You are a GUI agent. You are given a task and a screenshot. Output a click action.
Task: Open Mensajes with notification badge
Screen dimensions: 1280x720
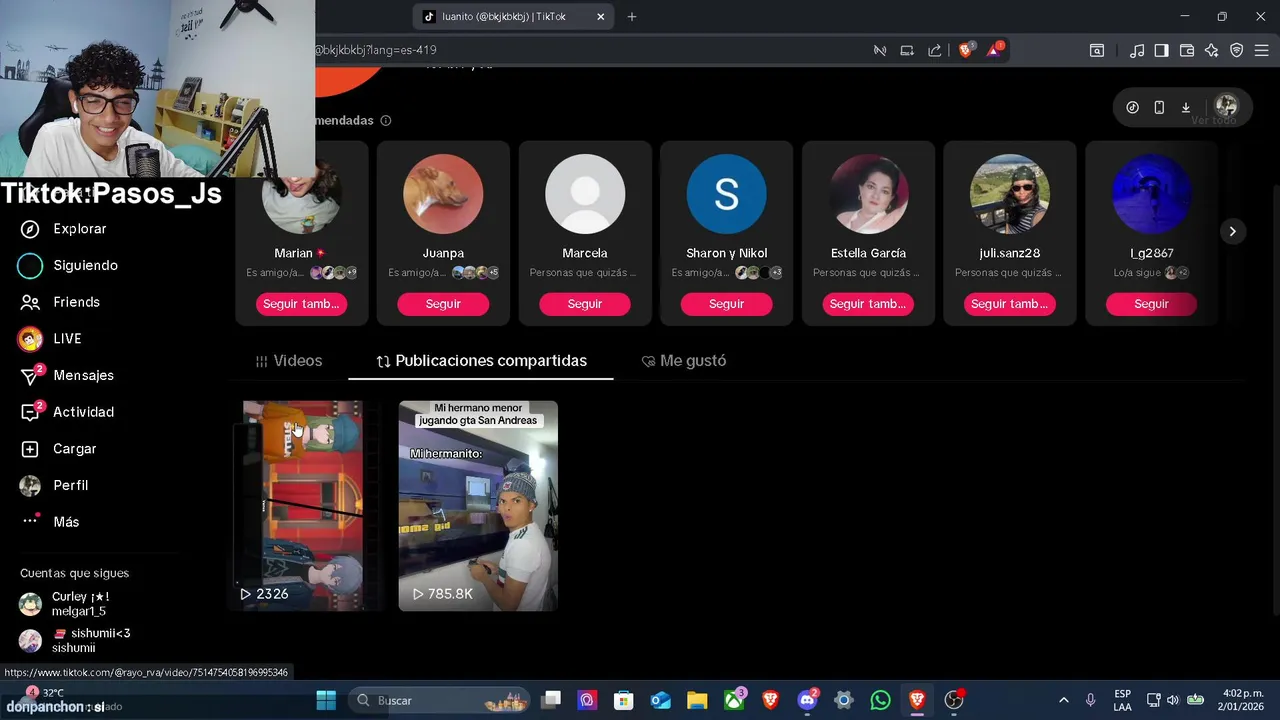pos(68,375)
